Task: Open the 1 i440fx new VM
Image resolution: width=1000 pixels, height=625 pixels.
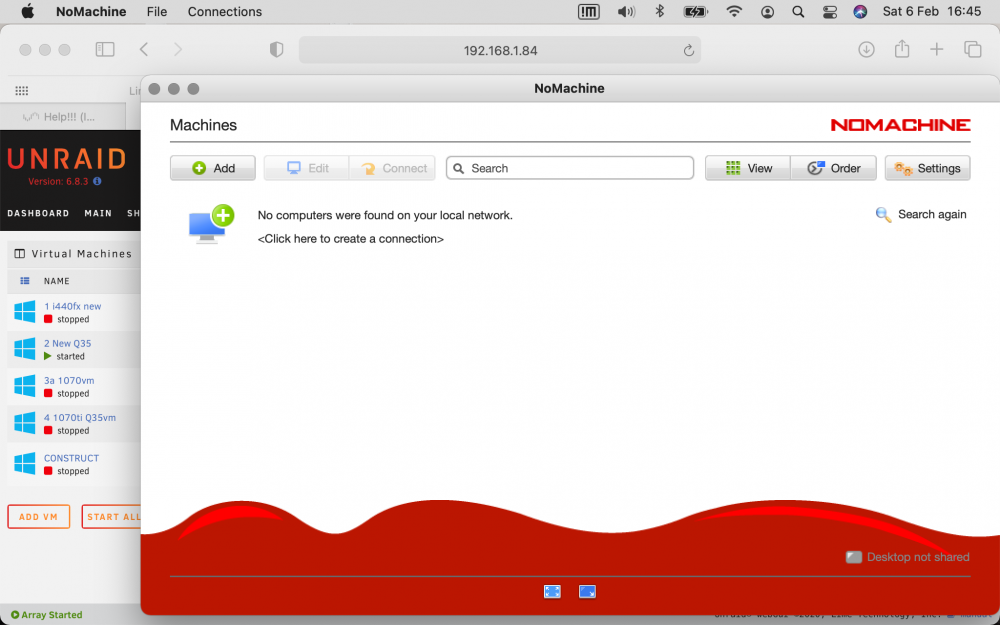Action: pos(73,306)
